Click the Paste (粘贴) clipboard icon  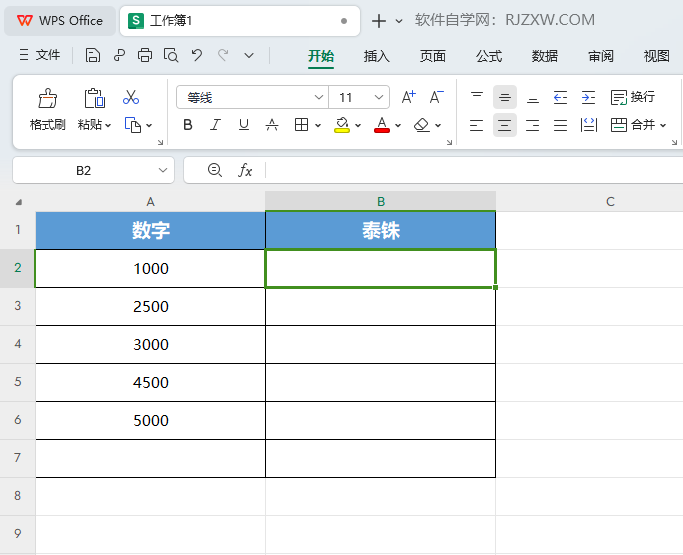[94, 98]
